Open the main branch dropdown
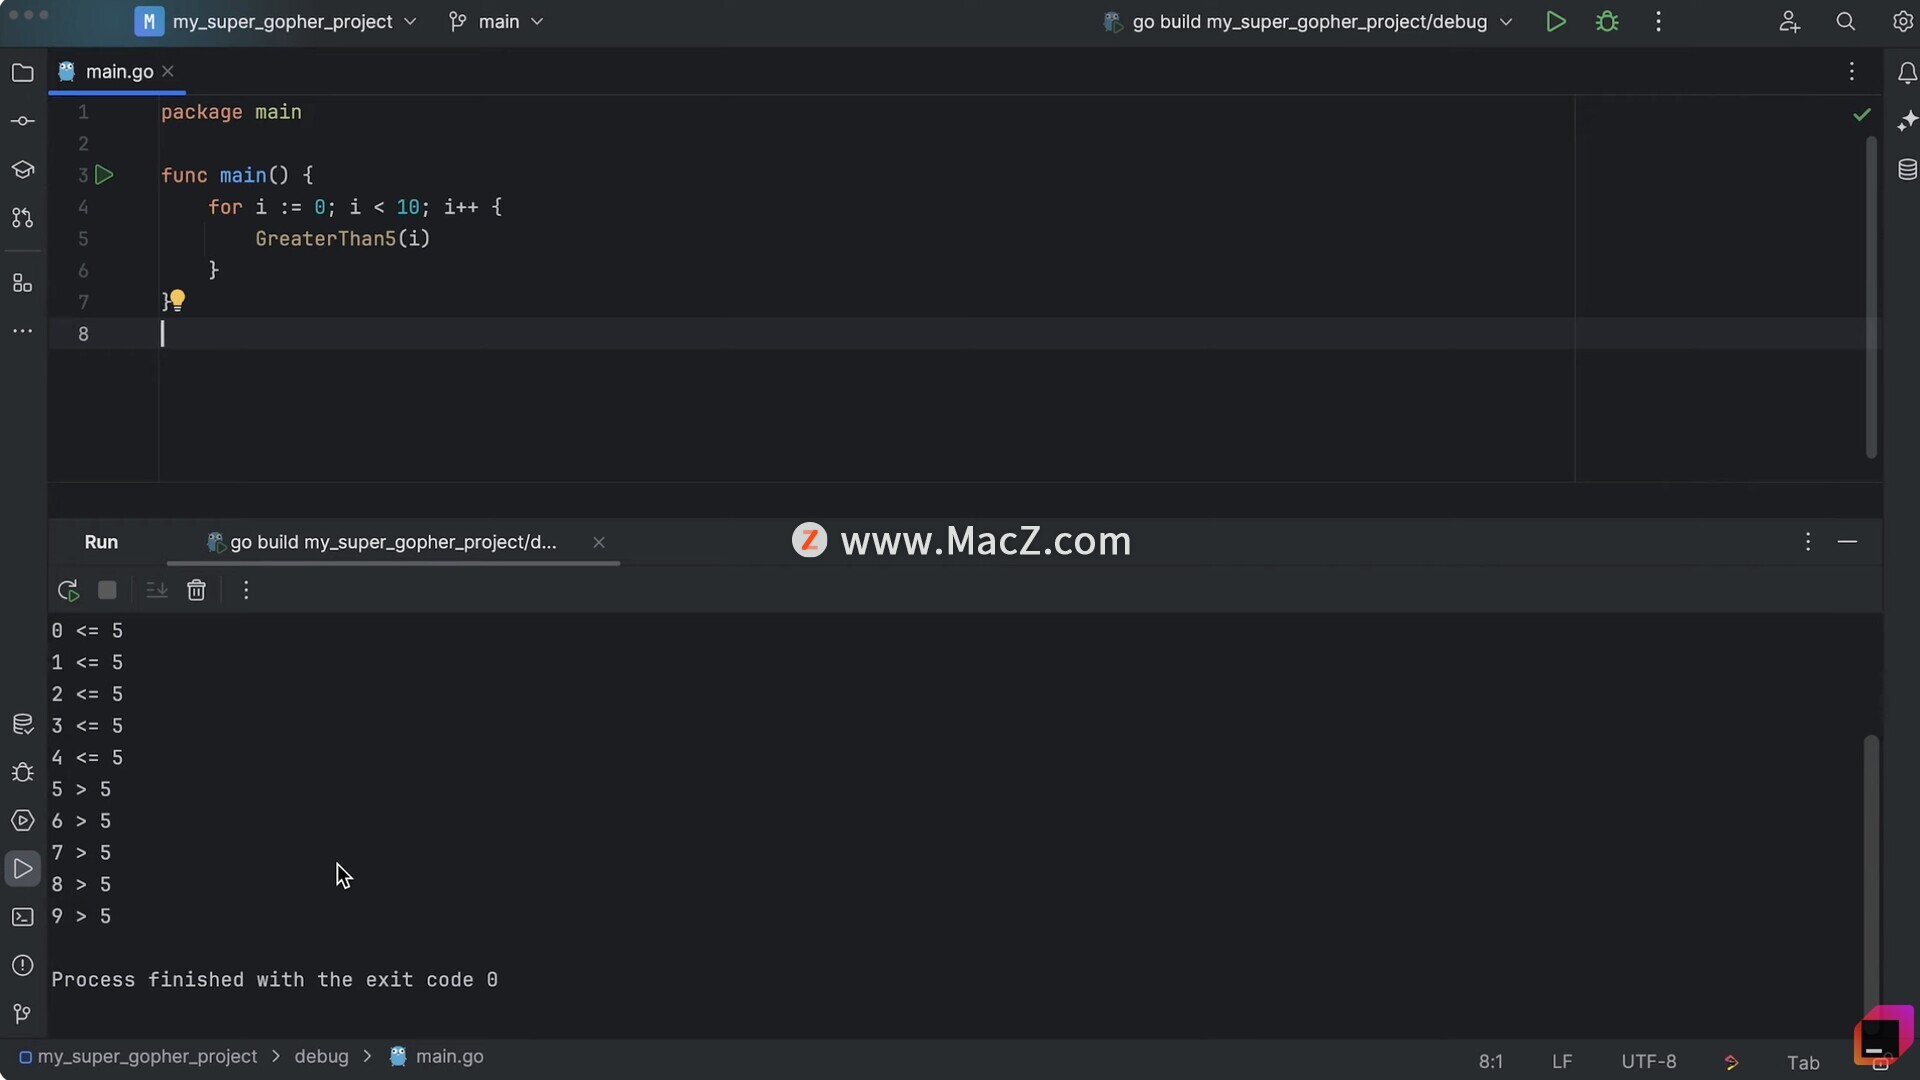Screen dimensions: 1920x1080 tap(497, 21)
